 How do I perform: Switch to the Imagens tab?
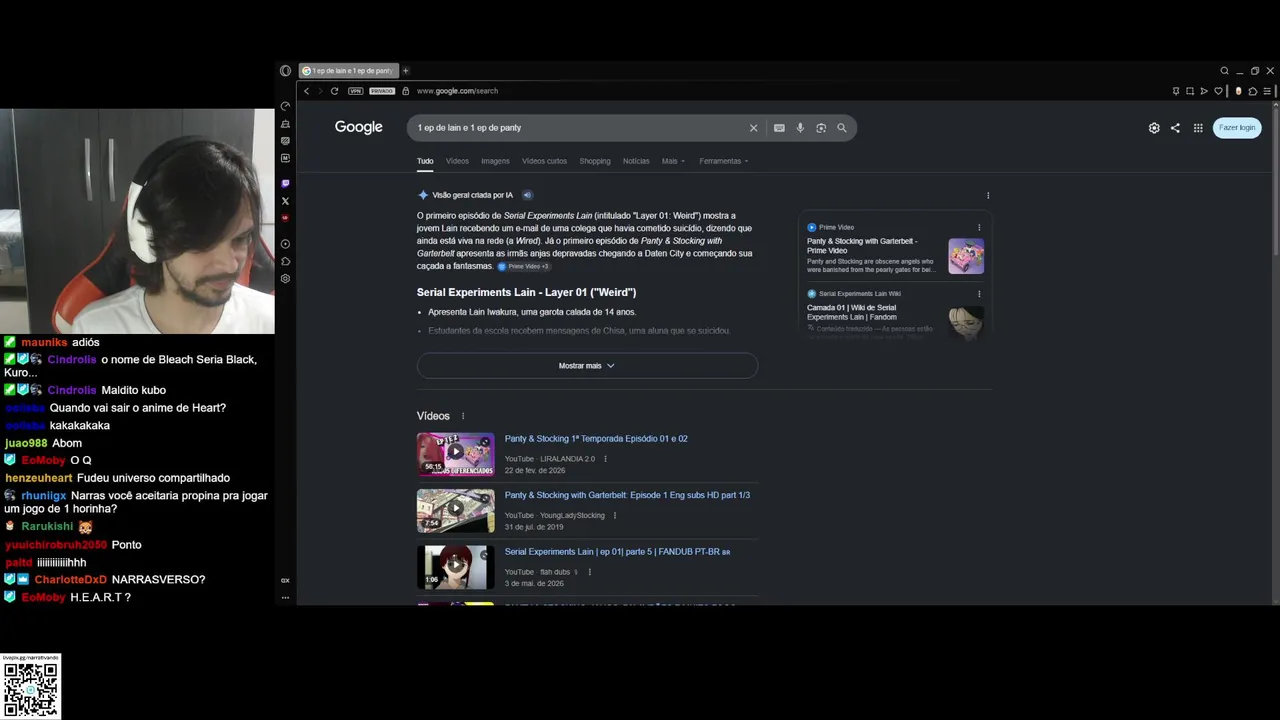(495, 161)
